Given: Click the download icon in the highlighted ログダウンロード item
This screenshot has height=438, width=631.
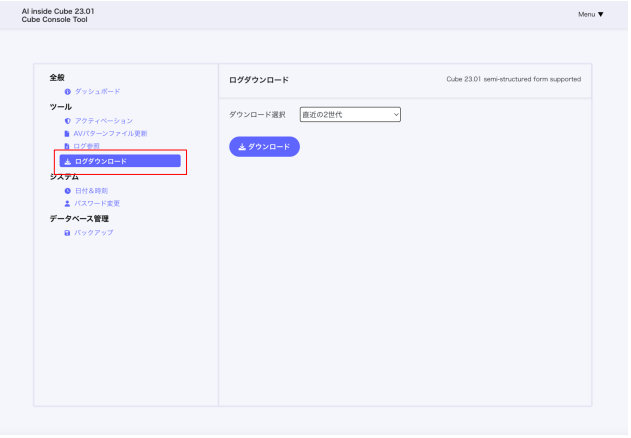Looking at the screenshot, I should [x=67, y=161].
